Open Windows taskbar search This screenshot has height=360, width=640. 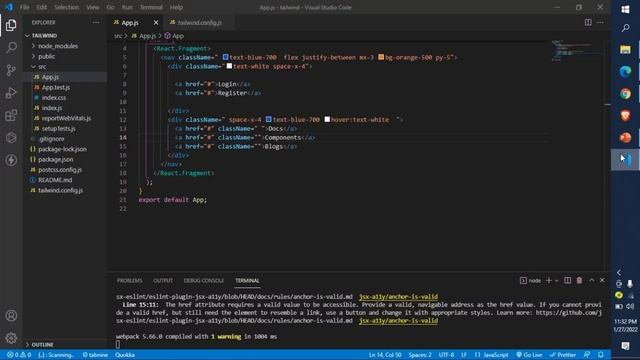point(625,28)
